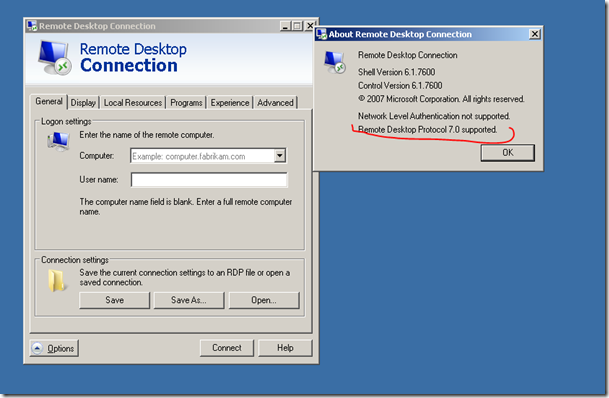Screen dimensions: 609x398
Task: Click the Connect button
Action: [x=227, y=348]
